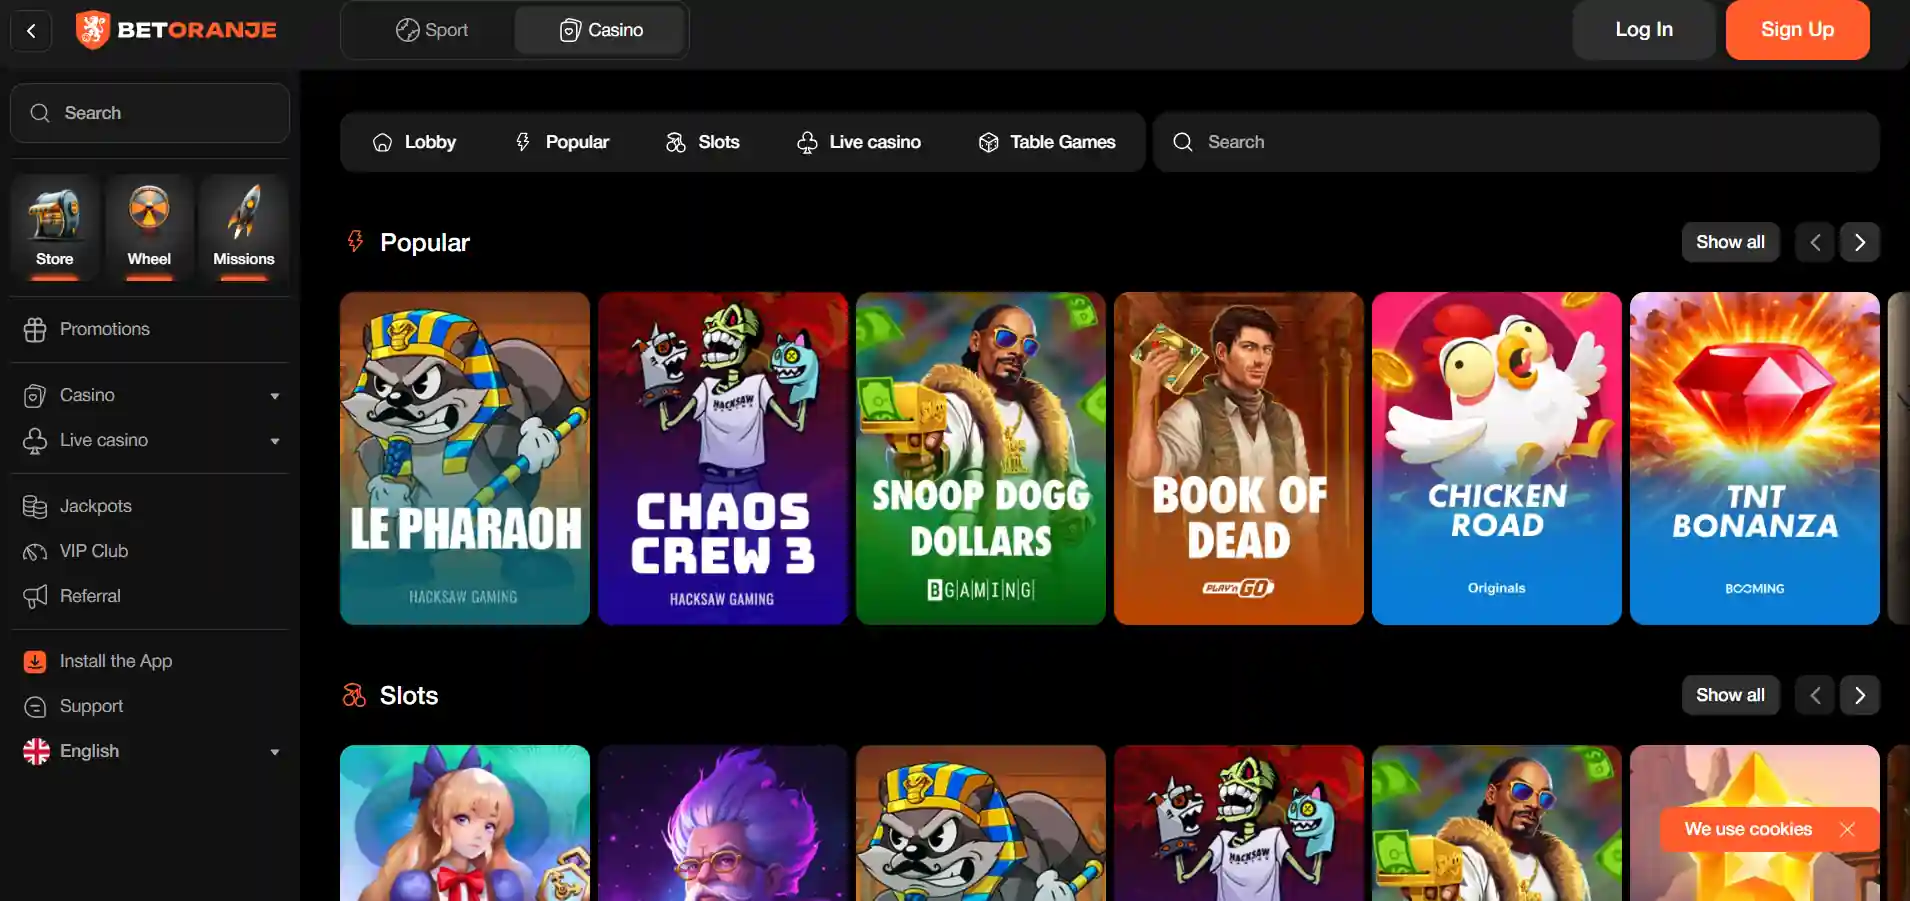Click the Support chat bubble icon
The image size is (1910, 901).
click(35, 707)
